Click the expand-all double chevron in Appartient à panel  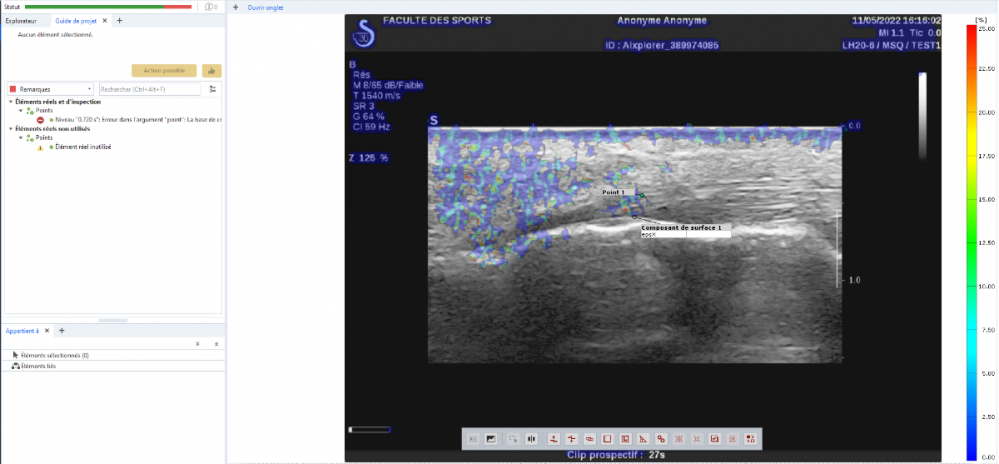[198, 344]
